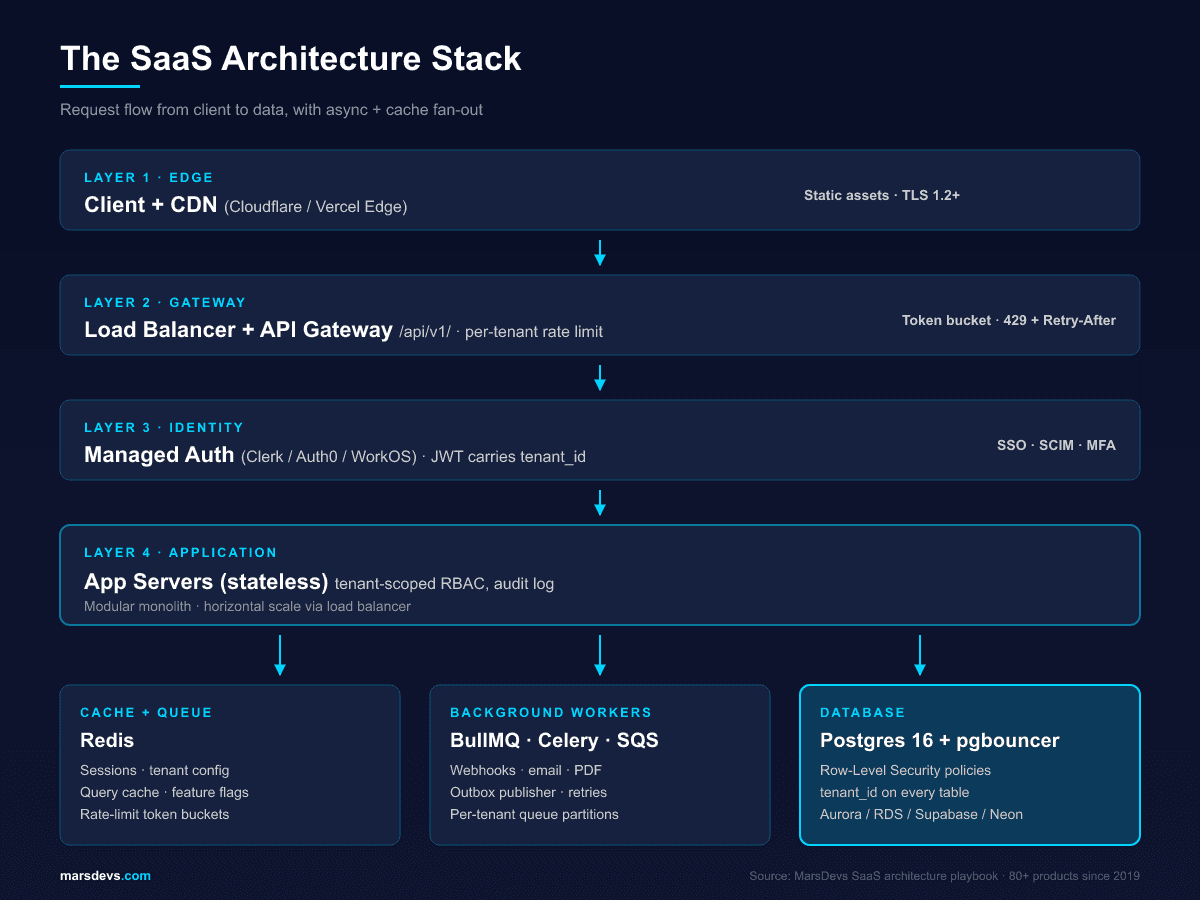Click 'JWT carries tenant_id' text
The image size is (1200, 900).
point(508,457)
